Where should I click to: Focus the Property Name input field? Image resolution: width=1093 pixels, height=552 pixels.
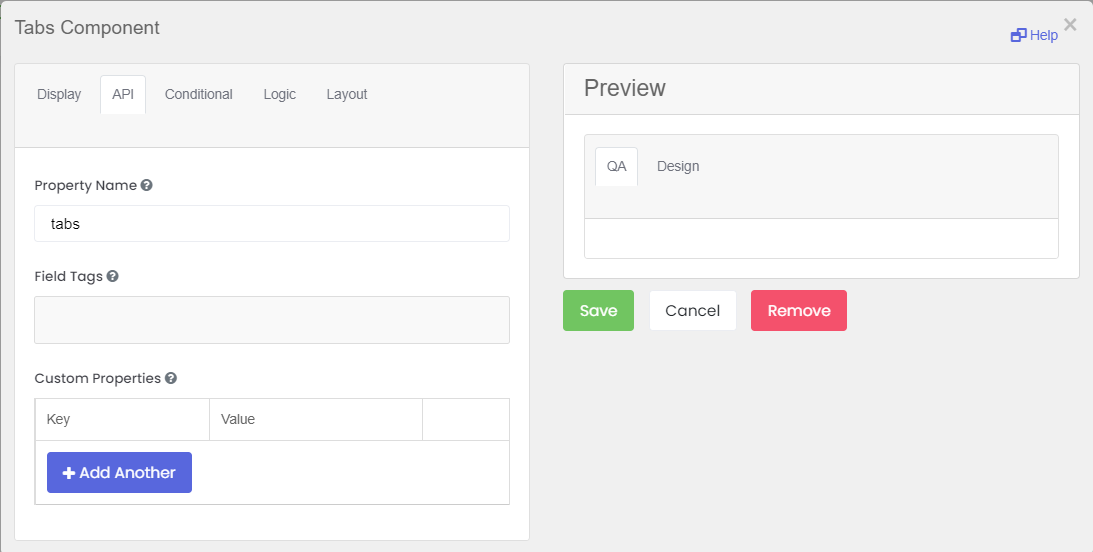272,224
